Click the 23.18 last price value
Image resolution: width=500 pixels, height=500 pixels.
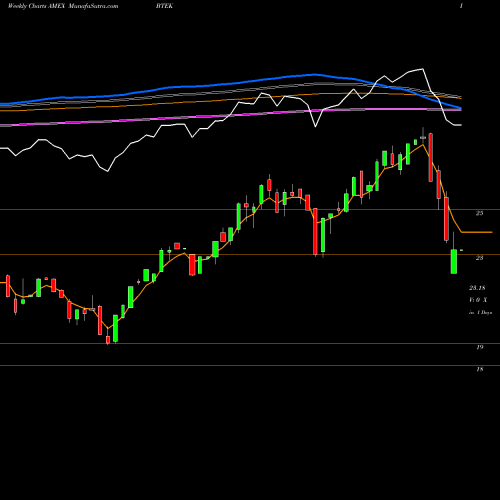tap(477, 287)
